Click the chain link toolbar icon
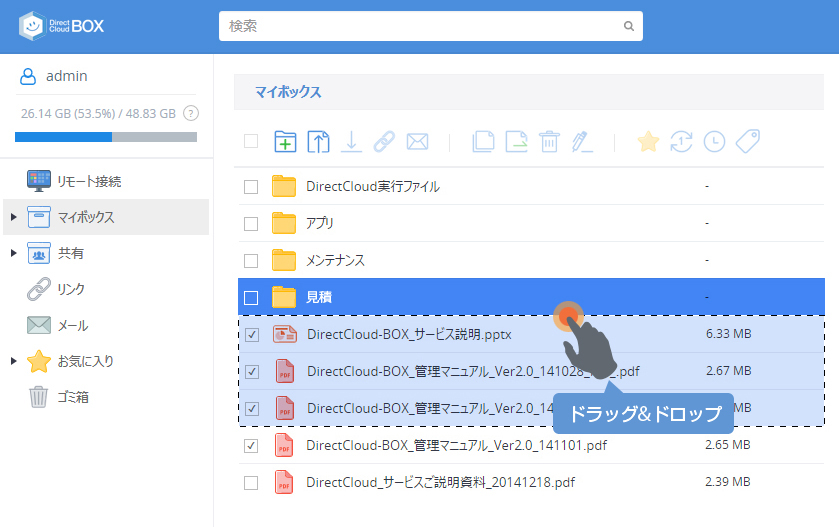Screen dimensions: 839x527 (x=384, y=142)
